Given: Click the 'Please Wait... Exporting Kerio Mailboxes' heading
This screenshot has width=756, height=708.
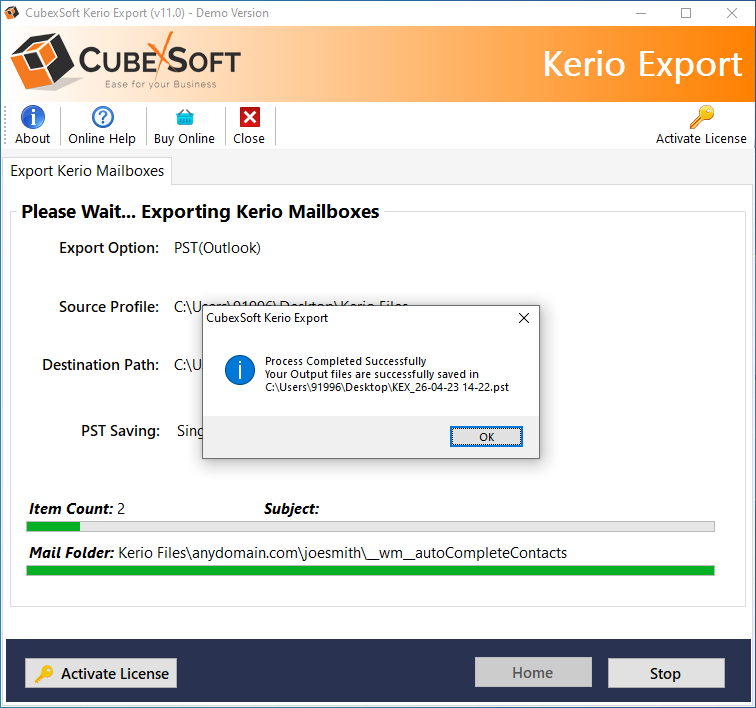Looking at the screenshot, I should [200, 212].
